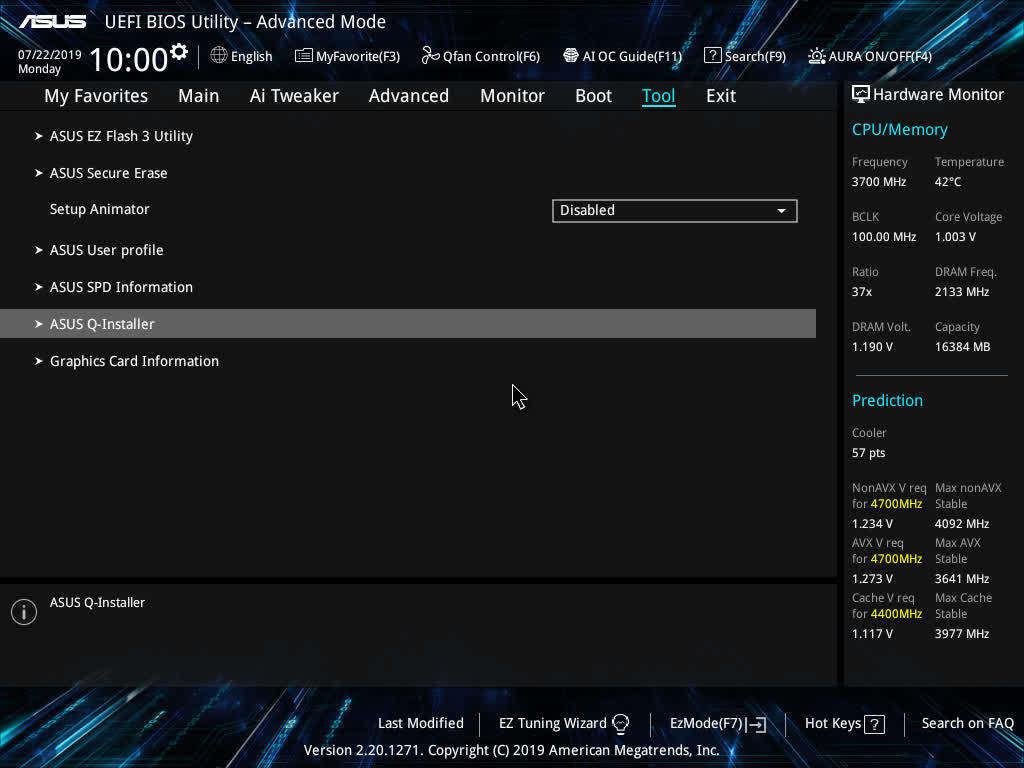Open the Ai Tweaker tab
The width and height of the screenshot is (1024, 768).
pos(294,96)
